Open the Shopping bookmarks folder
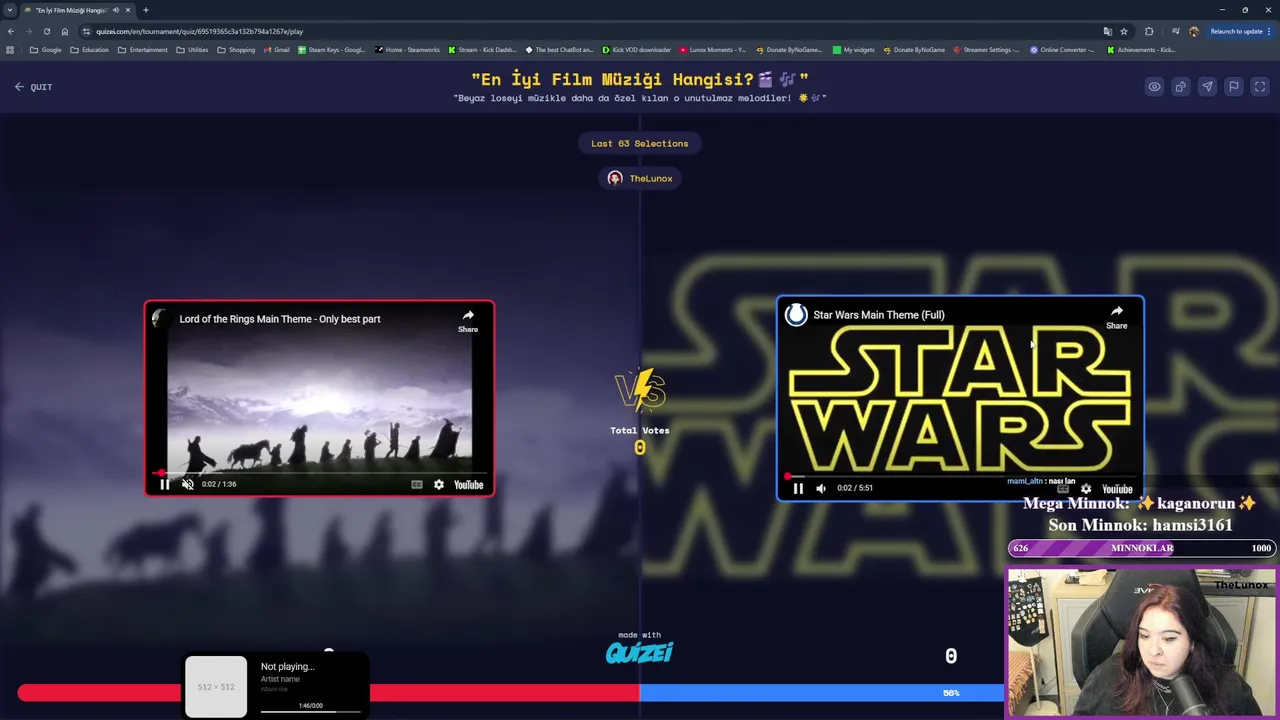Image resolution: width=1280 pixels, height=720 pixels. pos(236,50)
